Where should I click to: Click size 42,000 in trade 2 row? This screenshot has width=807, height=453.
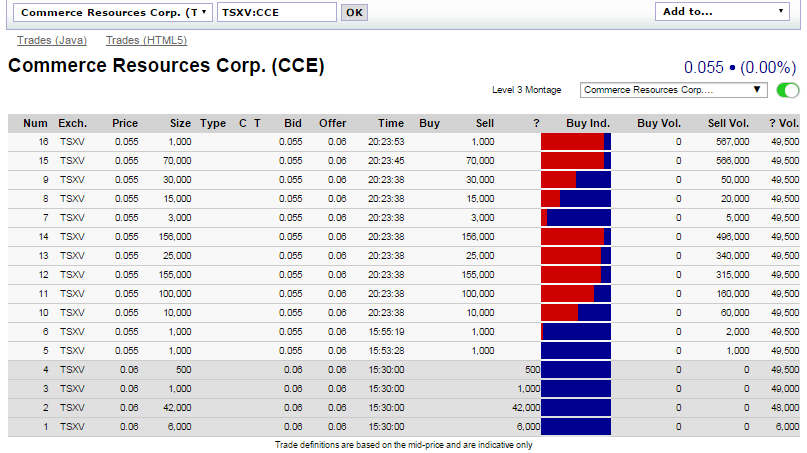[x=177, y=408]
